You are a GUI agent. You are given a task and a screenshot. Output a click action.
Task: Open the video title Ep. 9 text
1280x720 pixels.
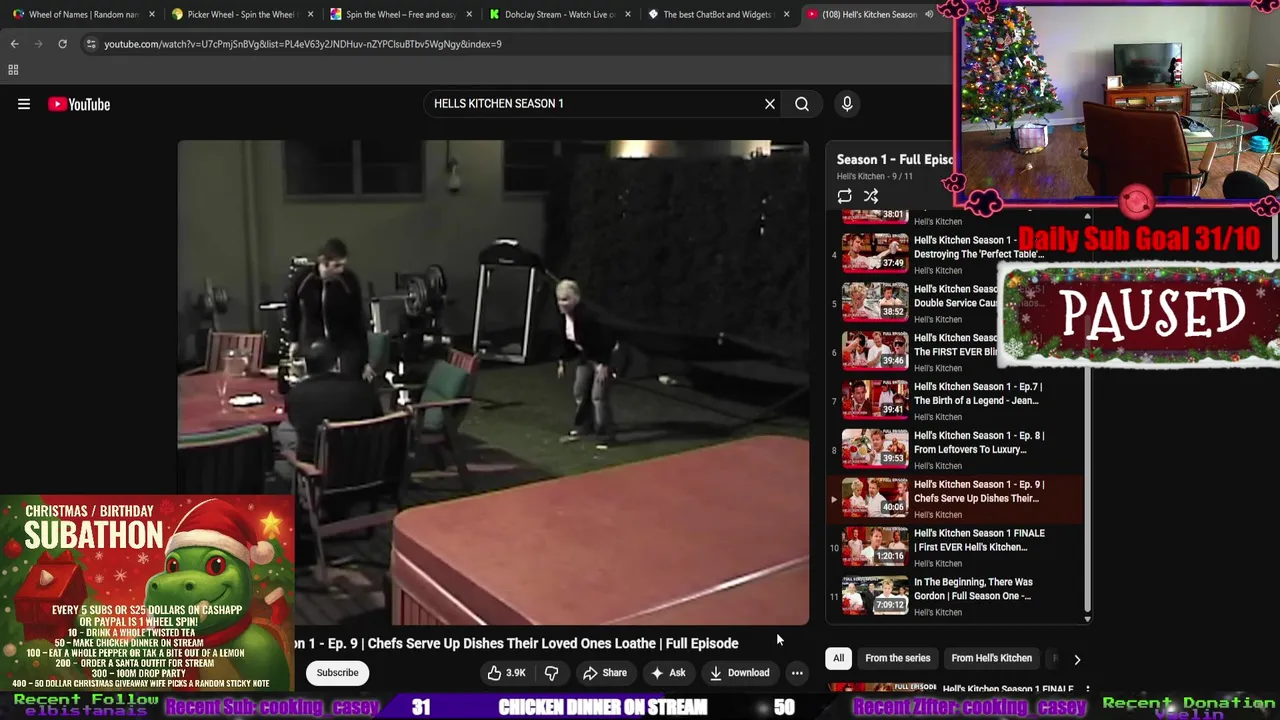point(516,643)
